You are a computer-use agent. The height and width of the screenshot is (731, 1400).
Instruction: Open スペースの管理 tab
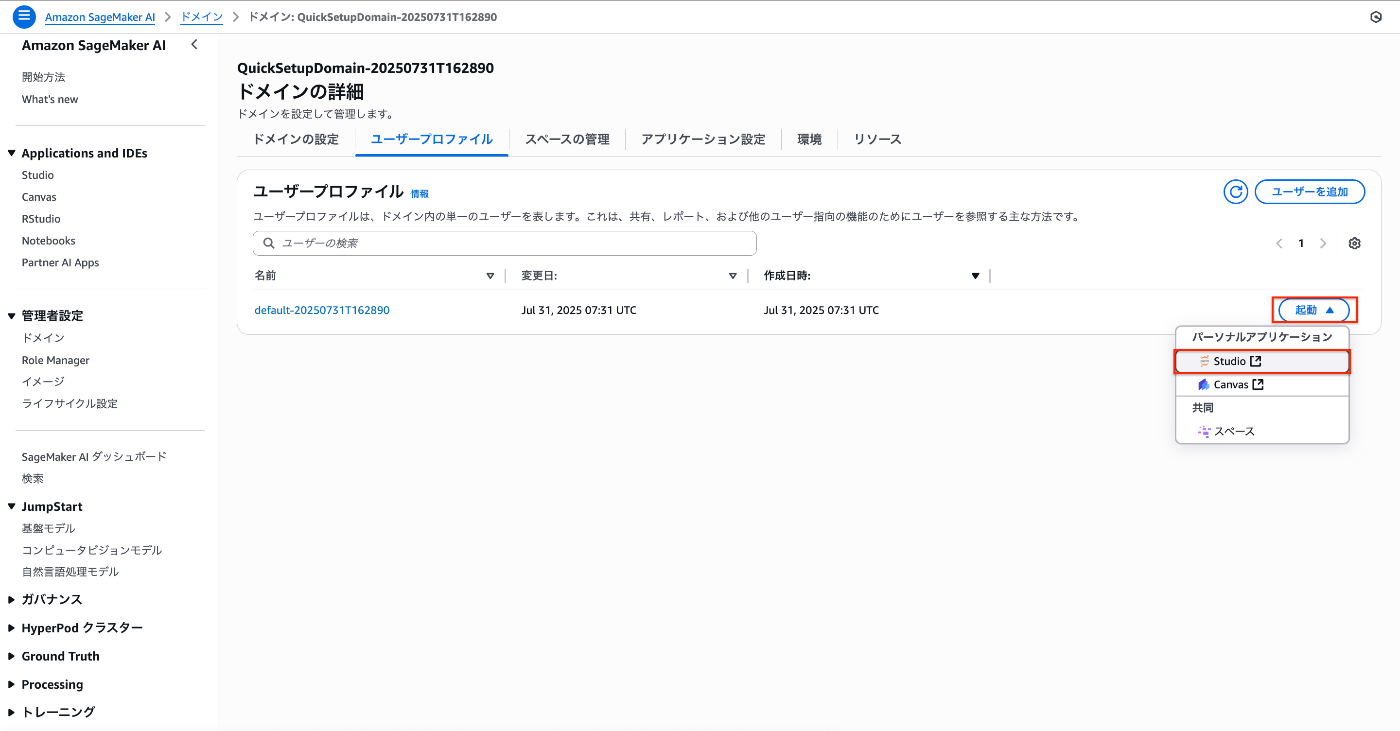[x=567, y=139]
